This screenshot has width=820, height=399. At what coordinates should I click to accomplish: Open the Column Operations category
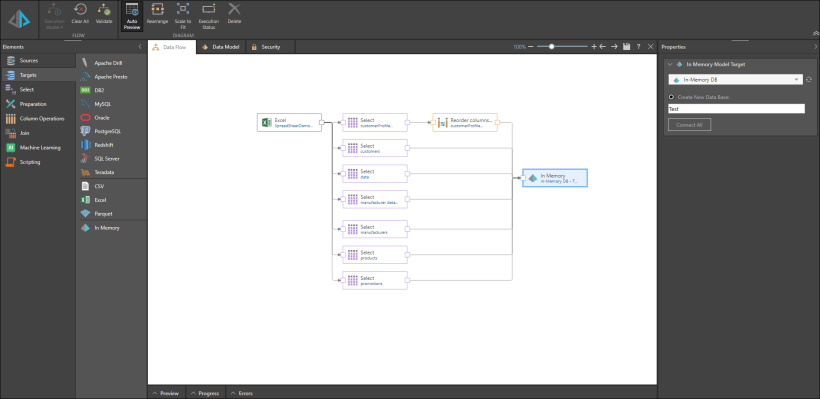pyautogui.click(x=38, y=119)
